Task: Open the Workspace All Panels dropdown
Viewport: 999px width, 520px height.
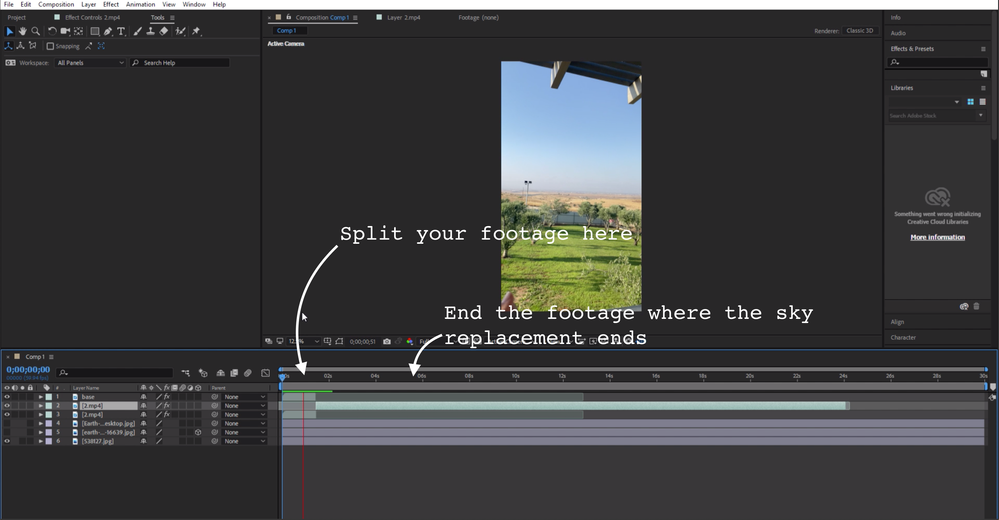Action: (x=90, y=62)
